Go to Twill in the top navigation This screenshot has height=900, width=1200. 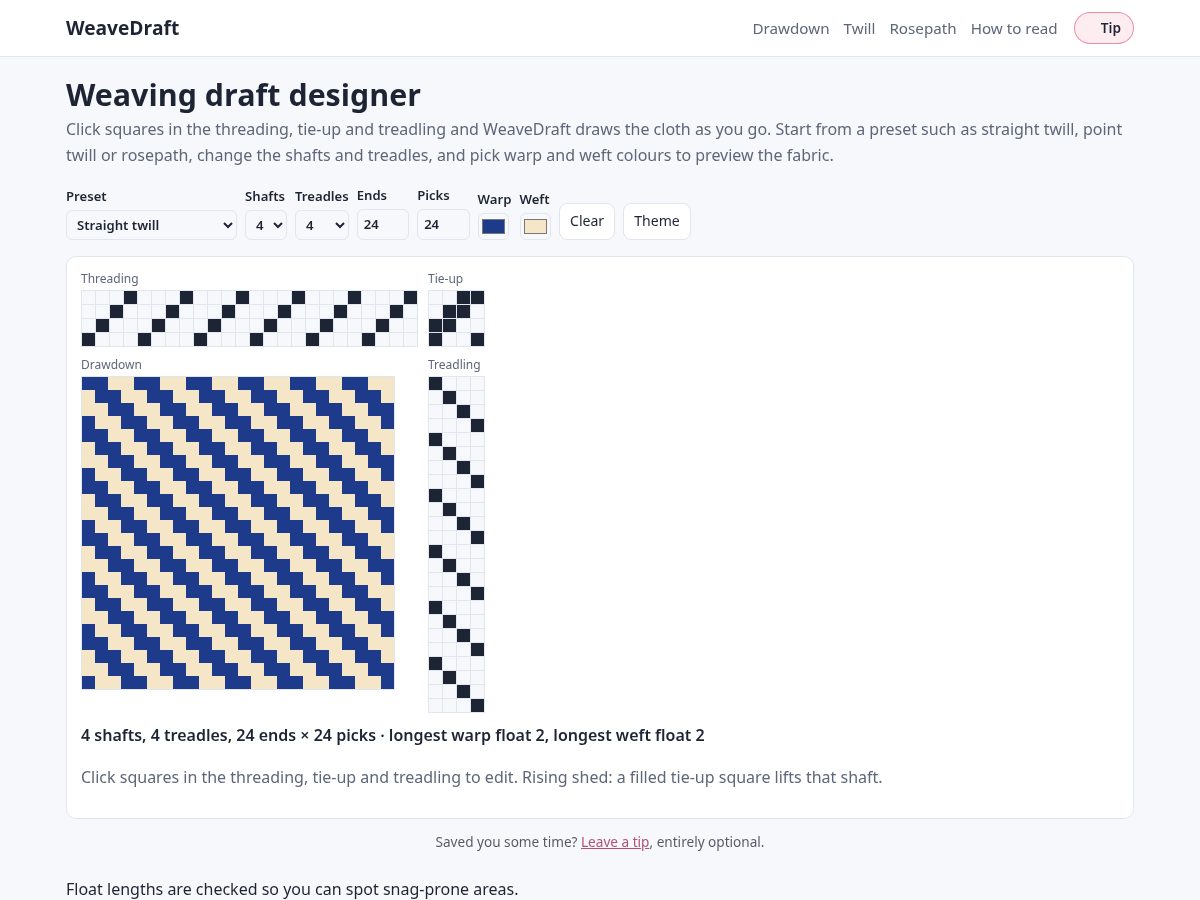(x=859, y=29)
